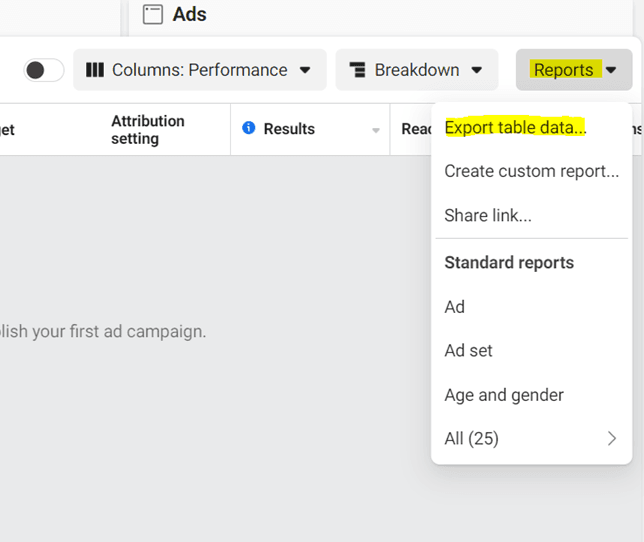The image size is (644, 542).
Task: Open the Reports dropdown menu
Action: coord(574,70)
